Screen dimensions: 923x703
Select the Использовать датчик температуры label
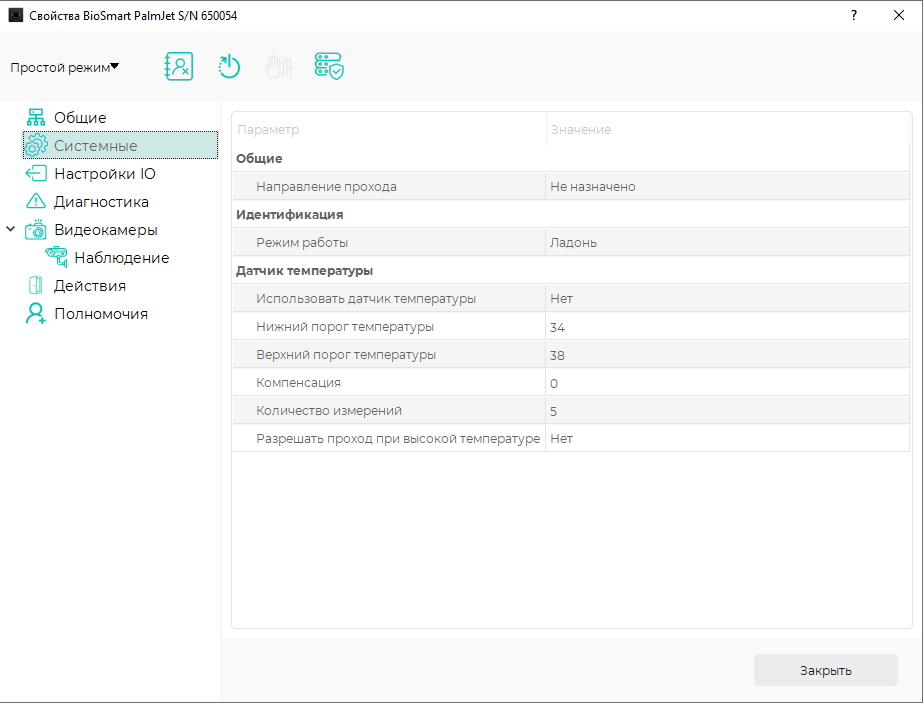pos(366,299)
